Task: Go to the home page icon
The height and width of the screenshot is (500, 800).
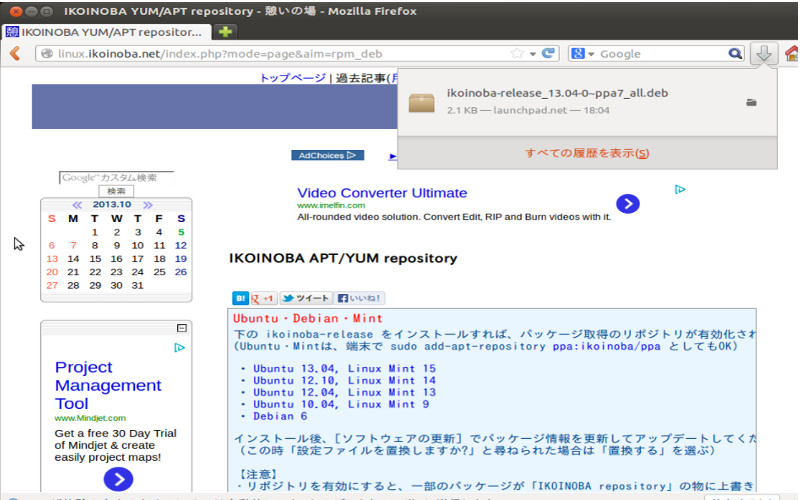Action: 792,54
